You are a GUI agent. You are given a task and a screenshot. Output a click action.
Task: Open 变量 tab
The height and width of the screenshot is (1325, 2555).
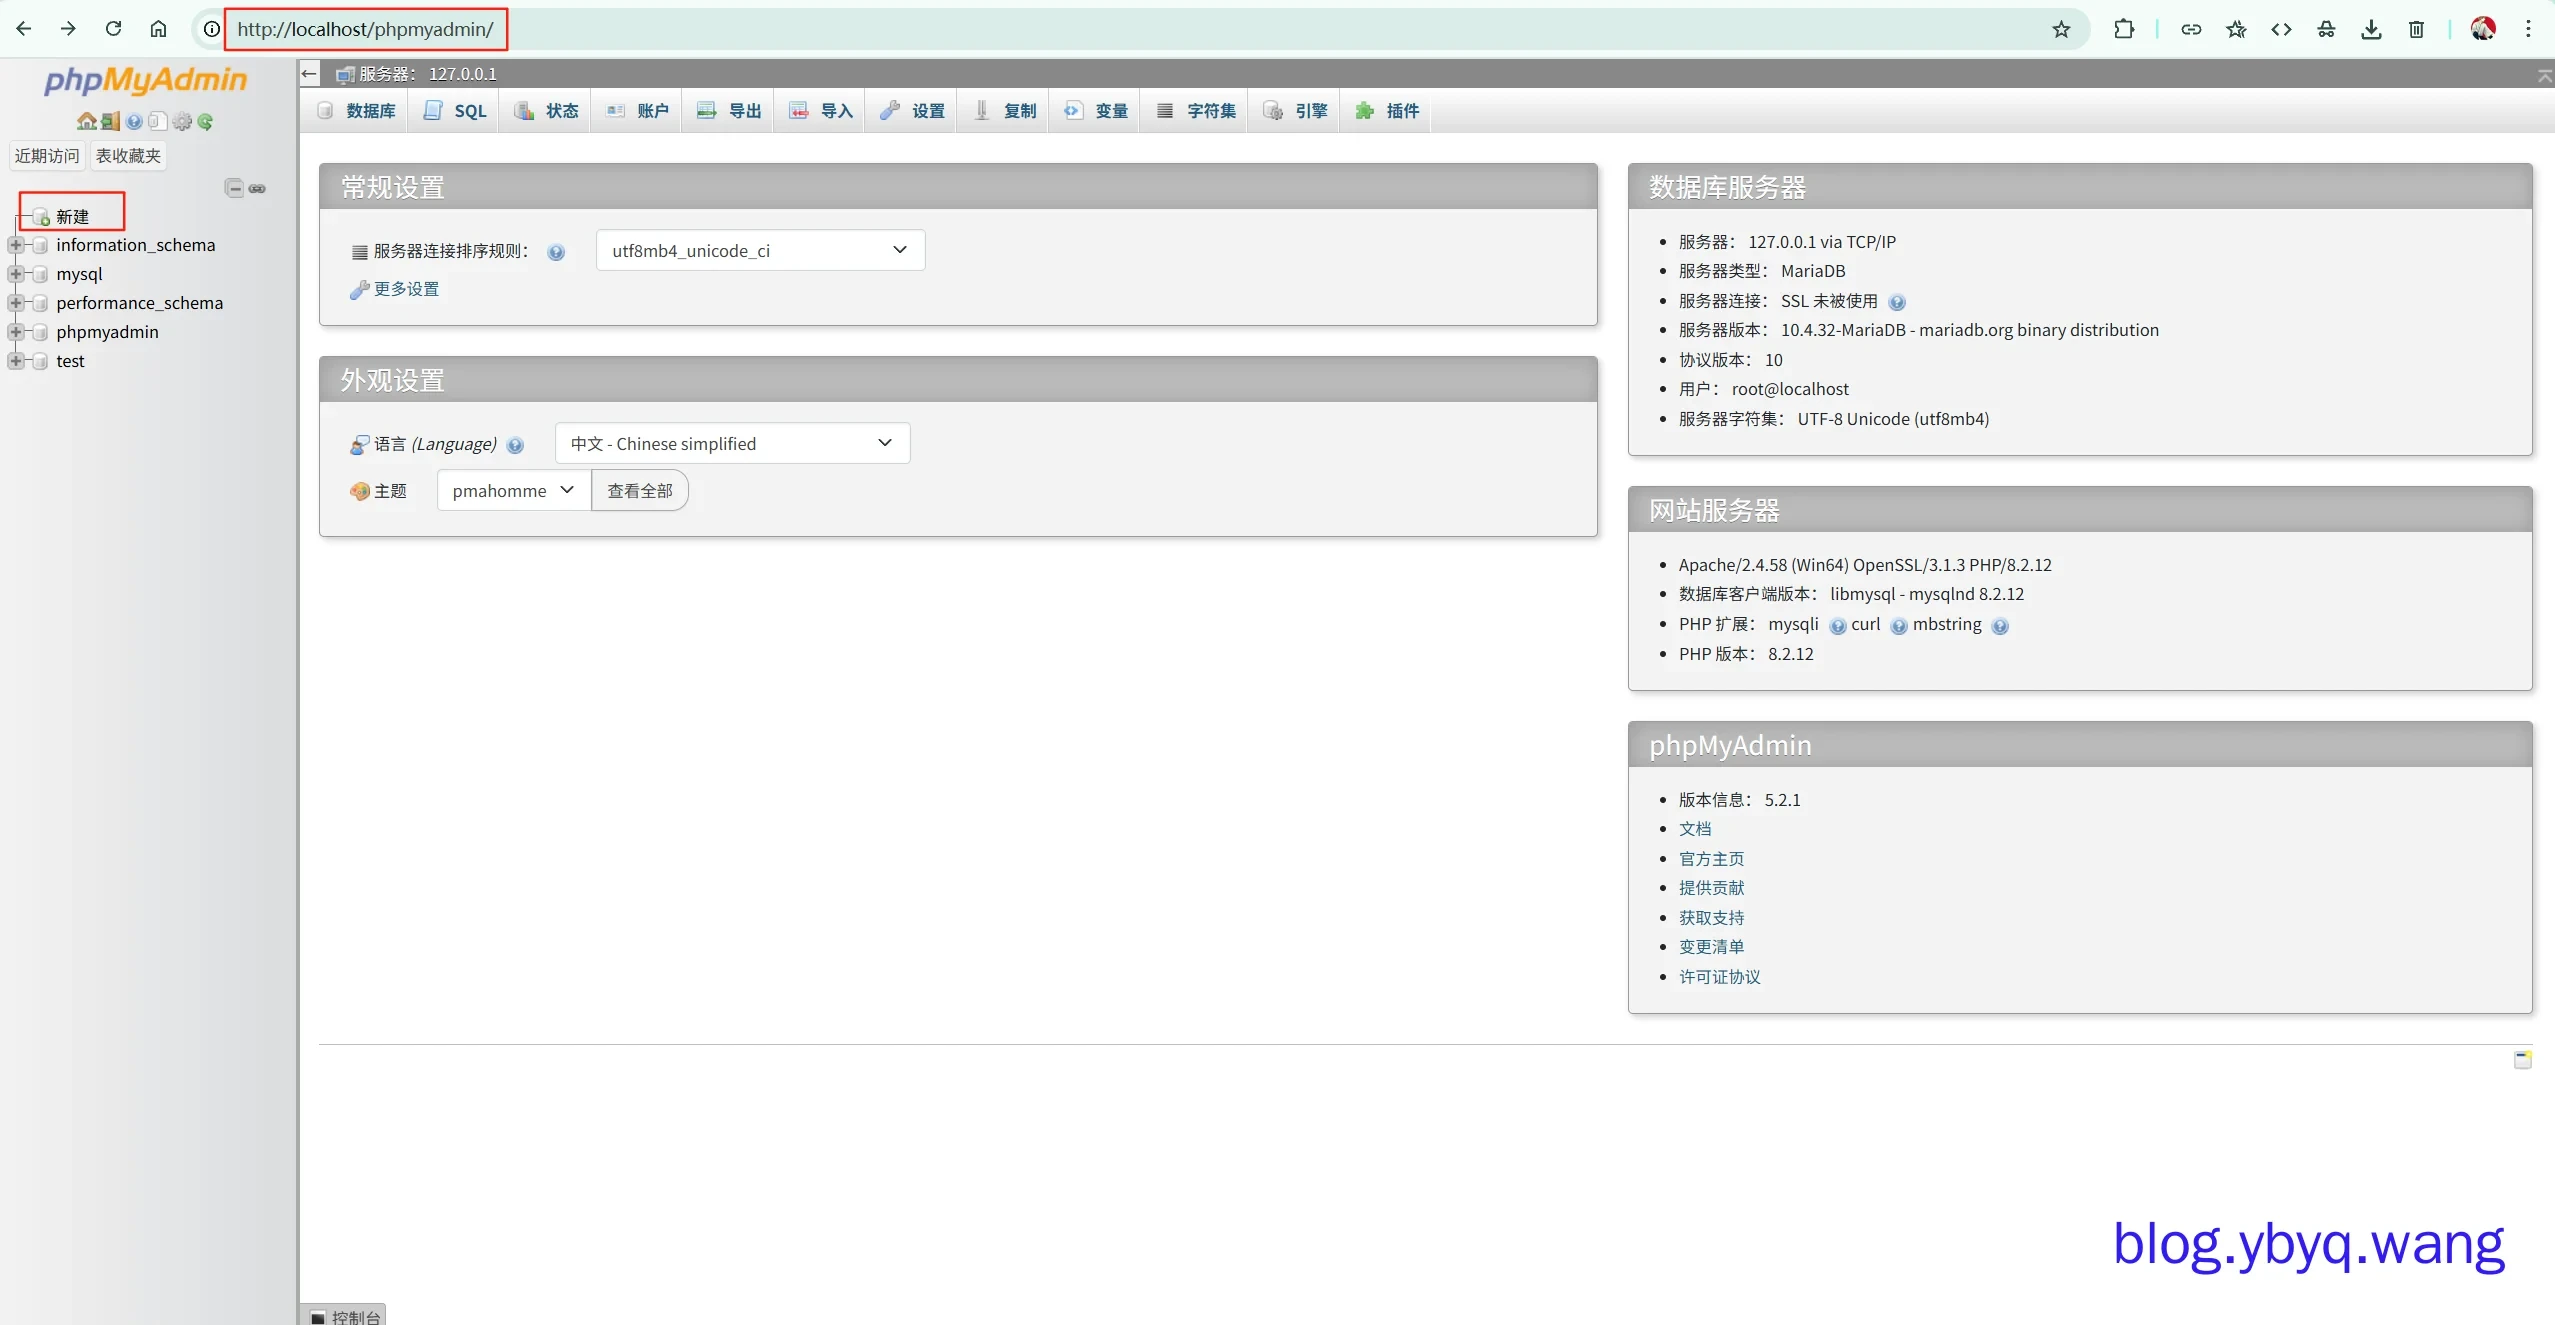pos(1096,111)
